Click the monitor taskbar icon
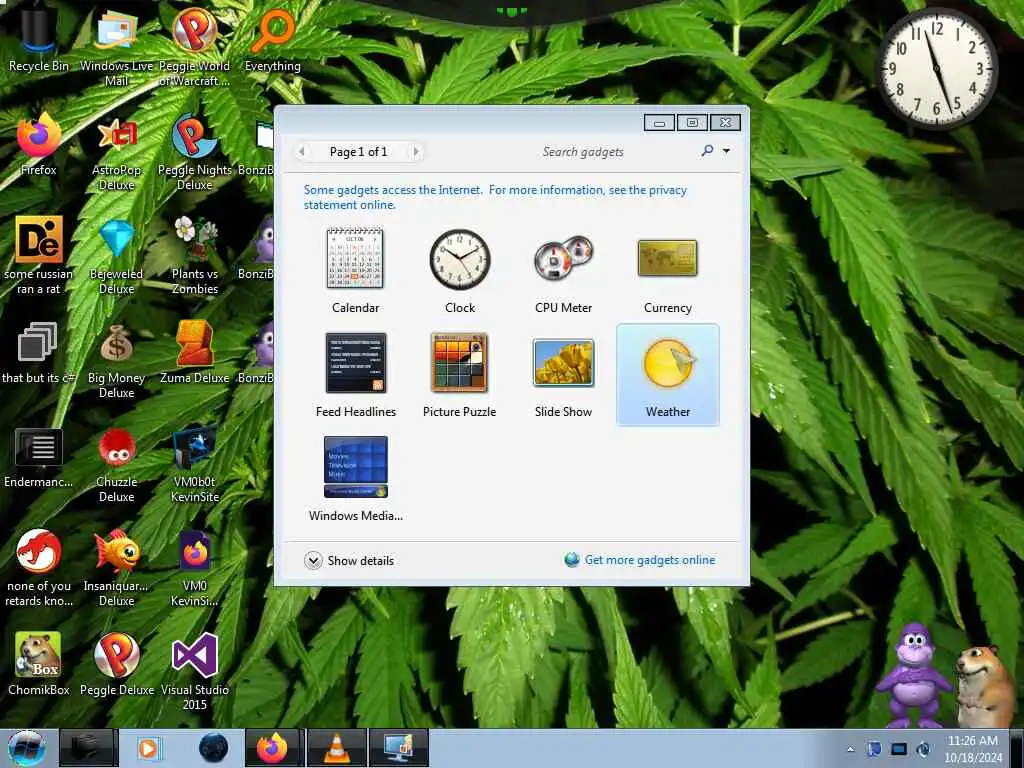The image size is (1024, 768). (398, 748)
